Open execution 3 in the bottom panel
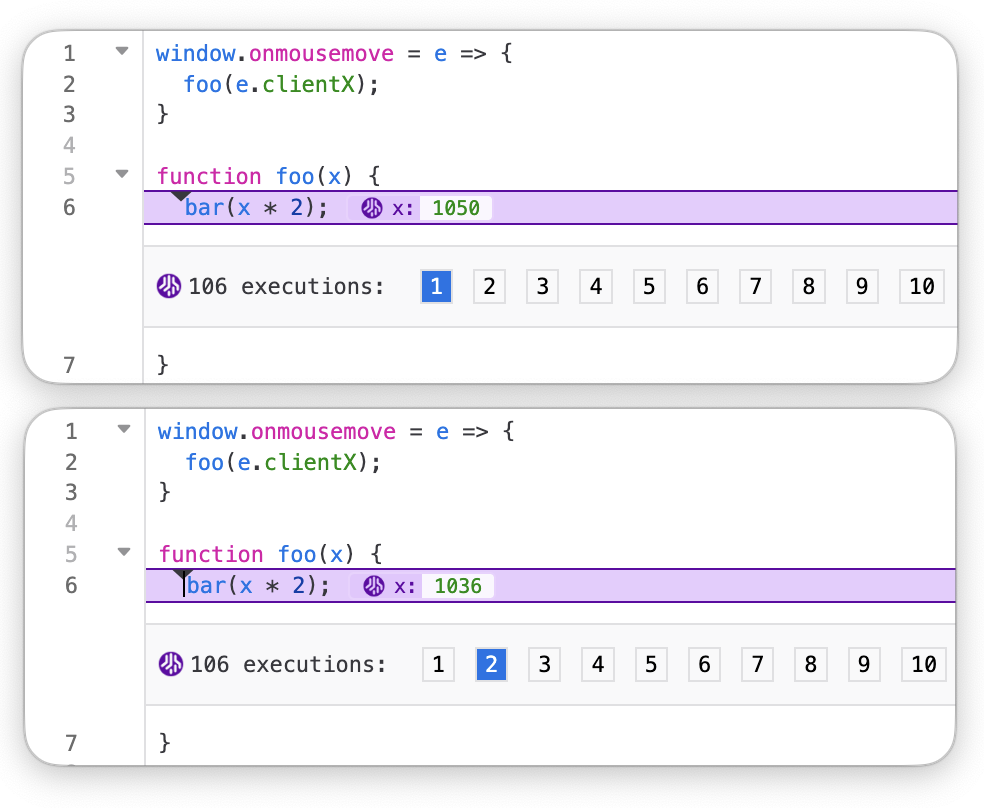This screenshot has width=984, height=808. coord(544,664)
